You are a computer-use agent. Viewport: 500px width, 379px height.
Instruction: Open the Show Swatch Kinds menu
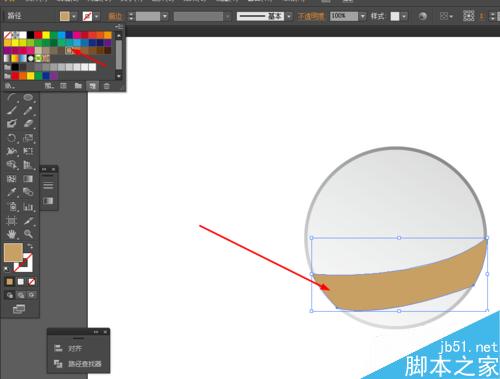[x=49, y=86]
